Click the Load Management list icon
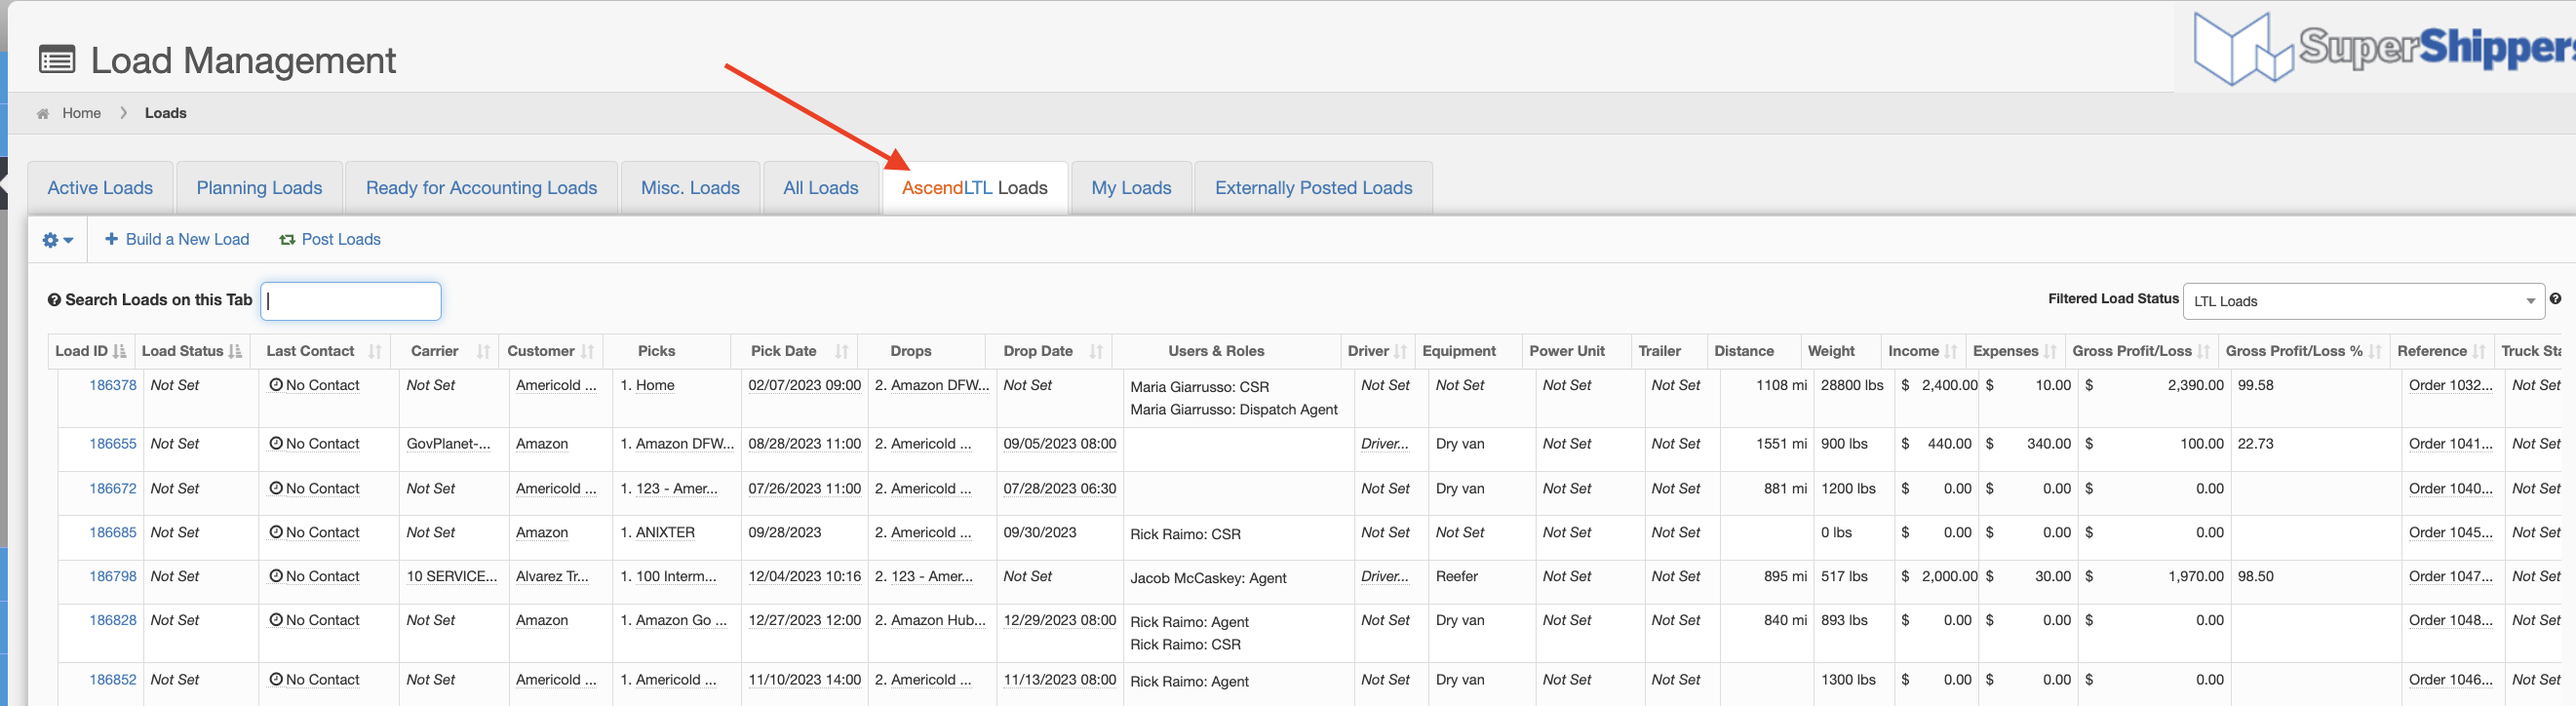2576x706 pixels. point(57,60)
